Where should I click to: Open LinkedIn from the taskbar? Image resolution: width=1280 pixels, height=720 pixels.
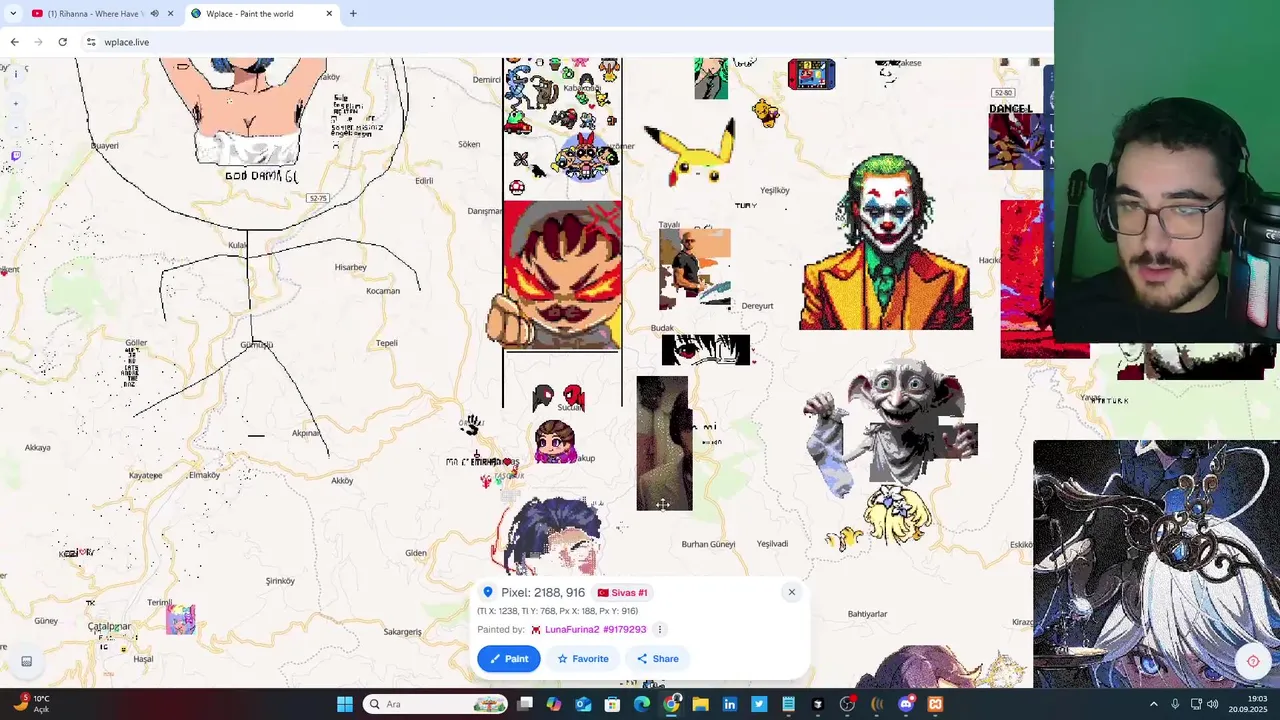[730, 704]
